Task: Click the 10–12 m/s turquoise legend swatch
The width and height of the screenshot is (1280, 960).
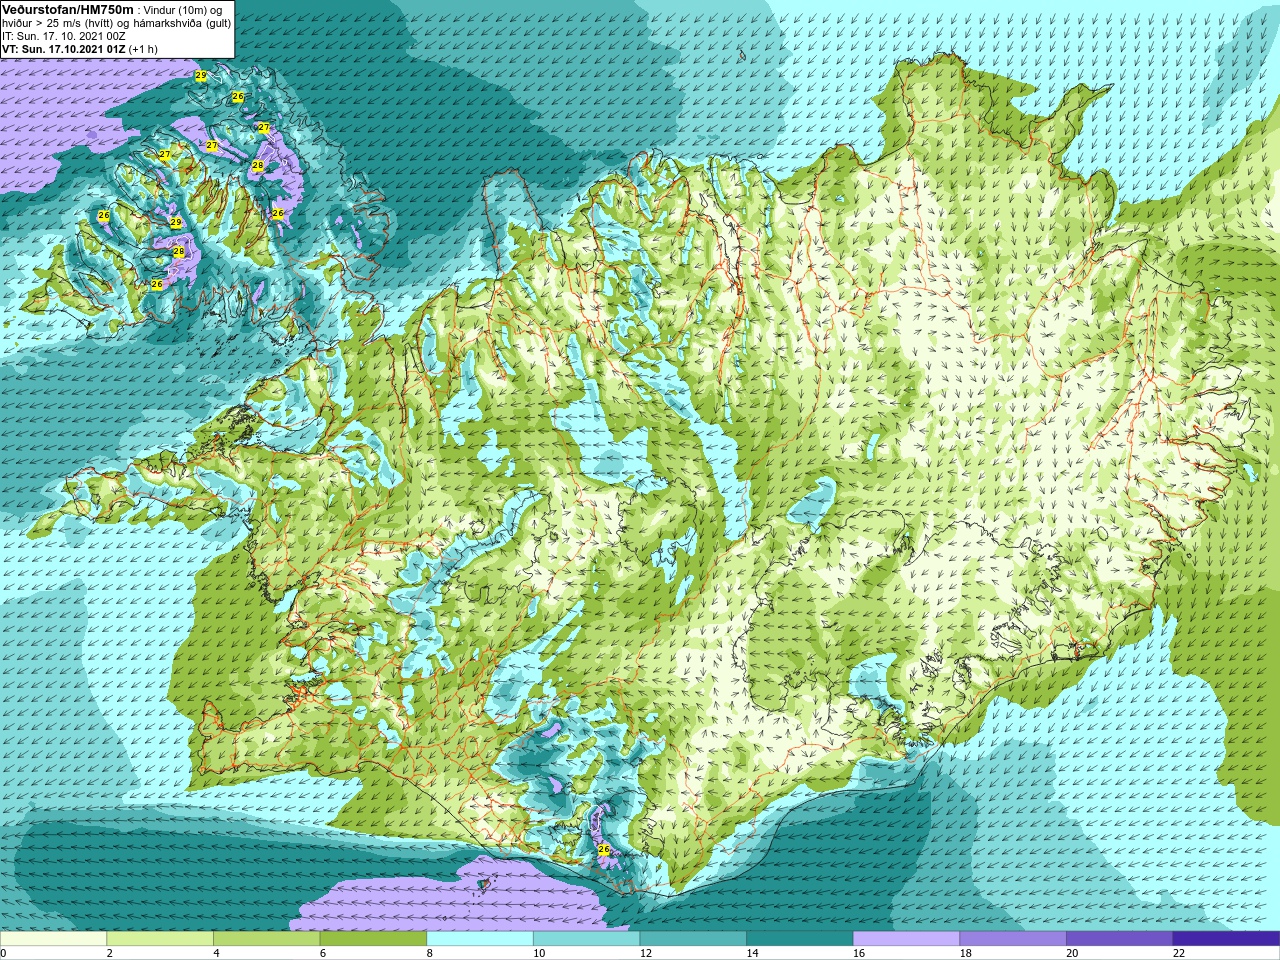Action: click(587, 939)
